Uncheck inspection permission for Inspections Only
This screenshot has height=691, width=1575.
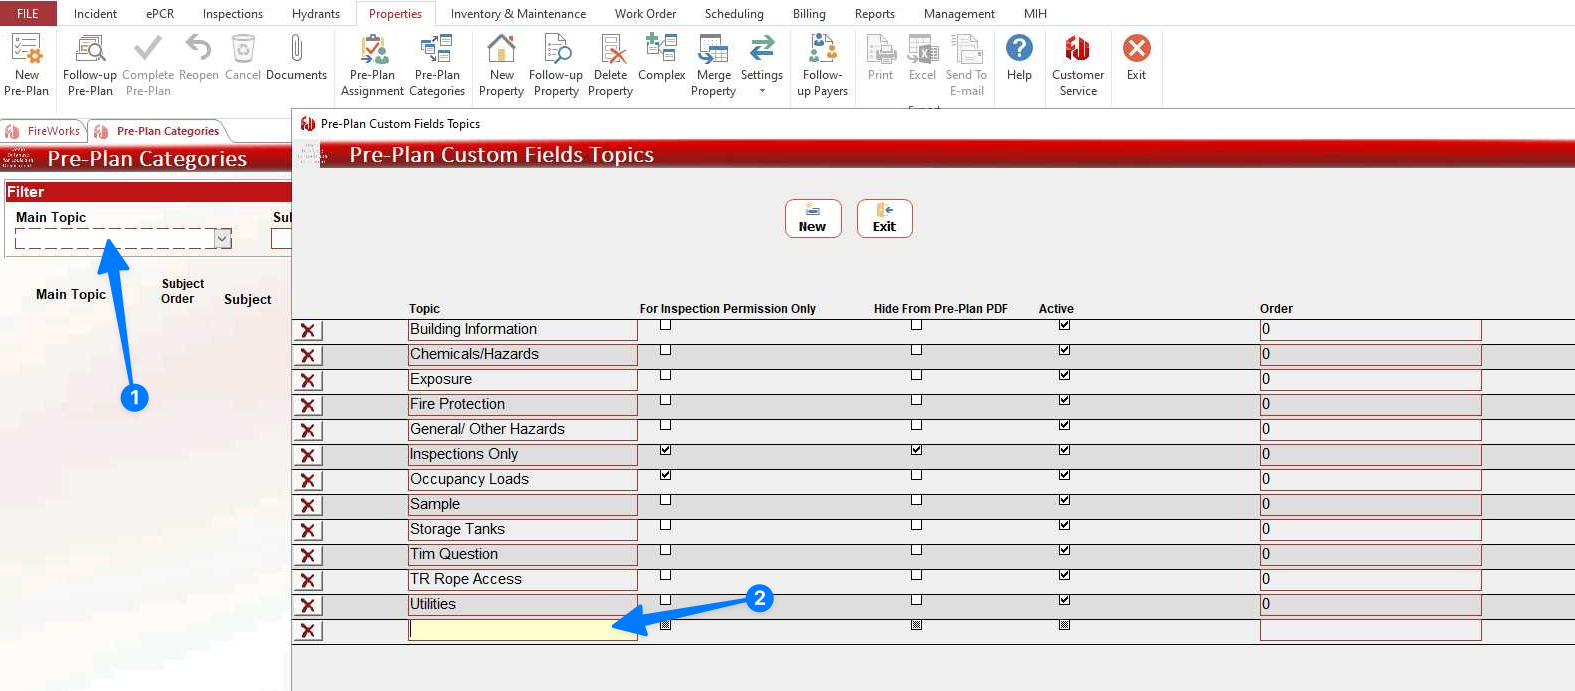click(x=666, y=450)
